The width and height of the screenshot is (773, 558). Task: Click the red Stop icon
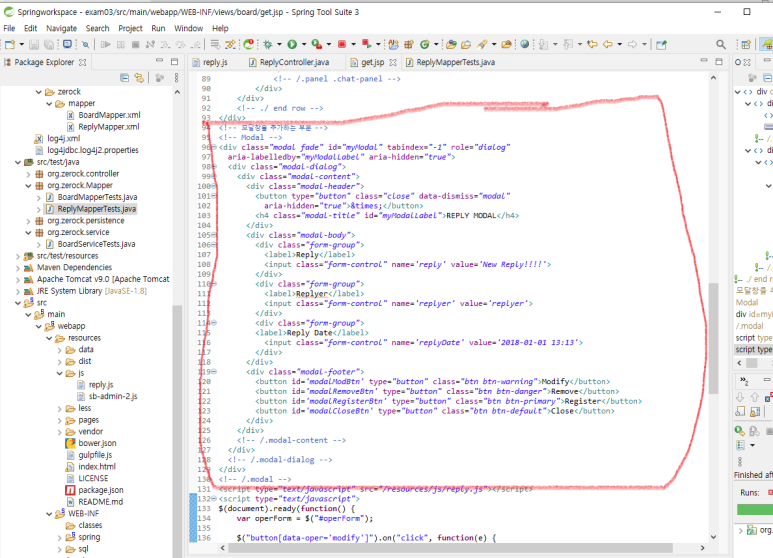tap(342, 44)
